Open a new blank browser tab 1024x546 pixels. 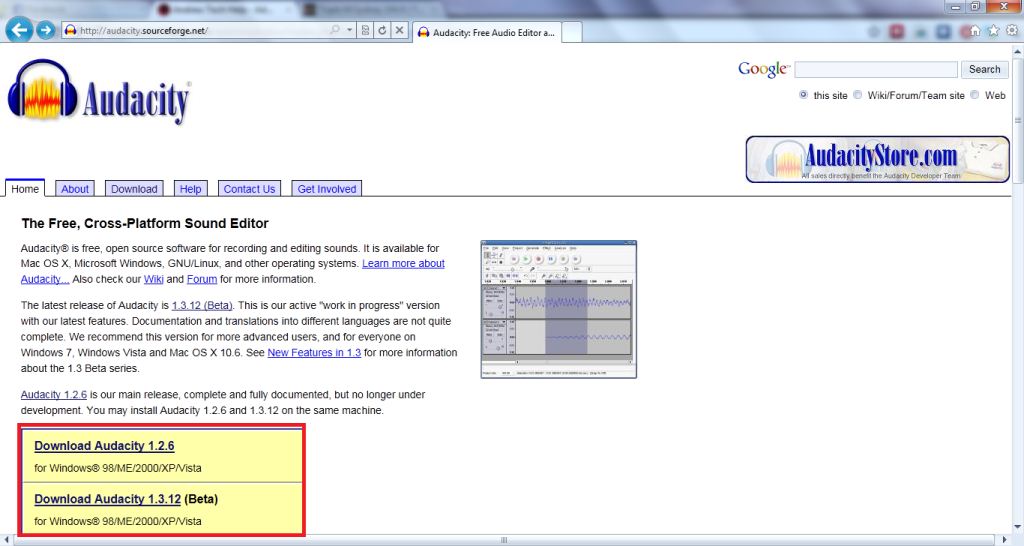571,32
